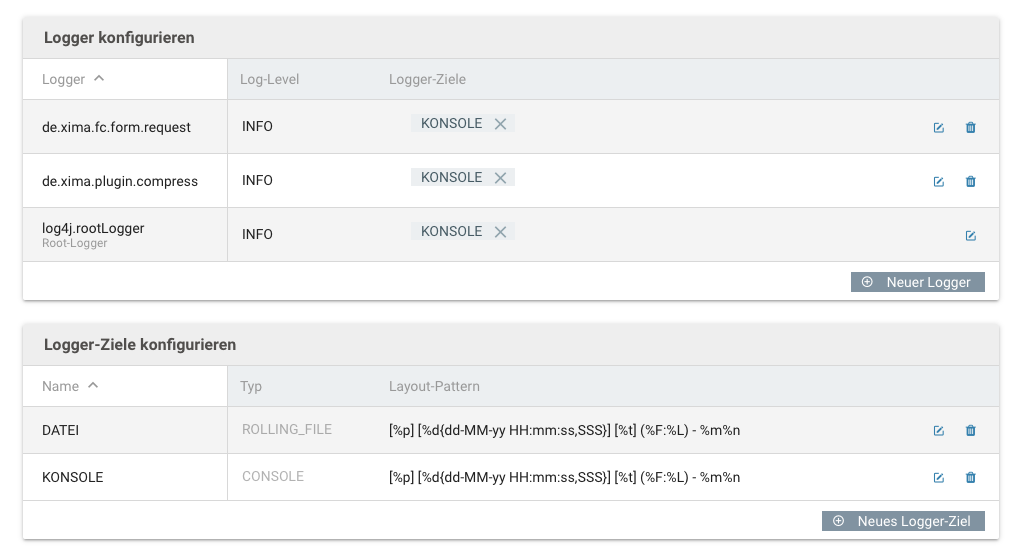Click the Neuer Logger button
Screen dimensions: 1017x557
click(917, 282)
